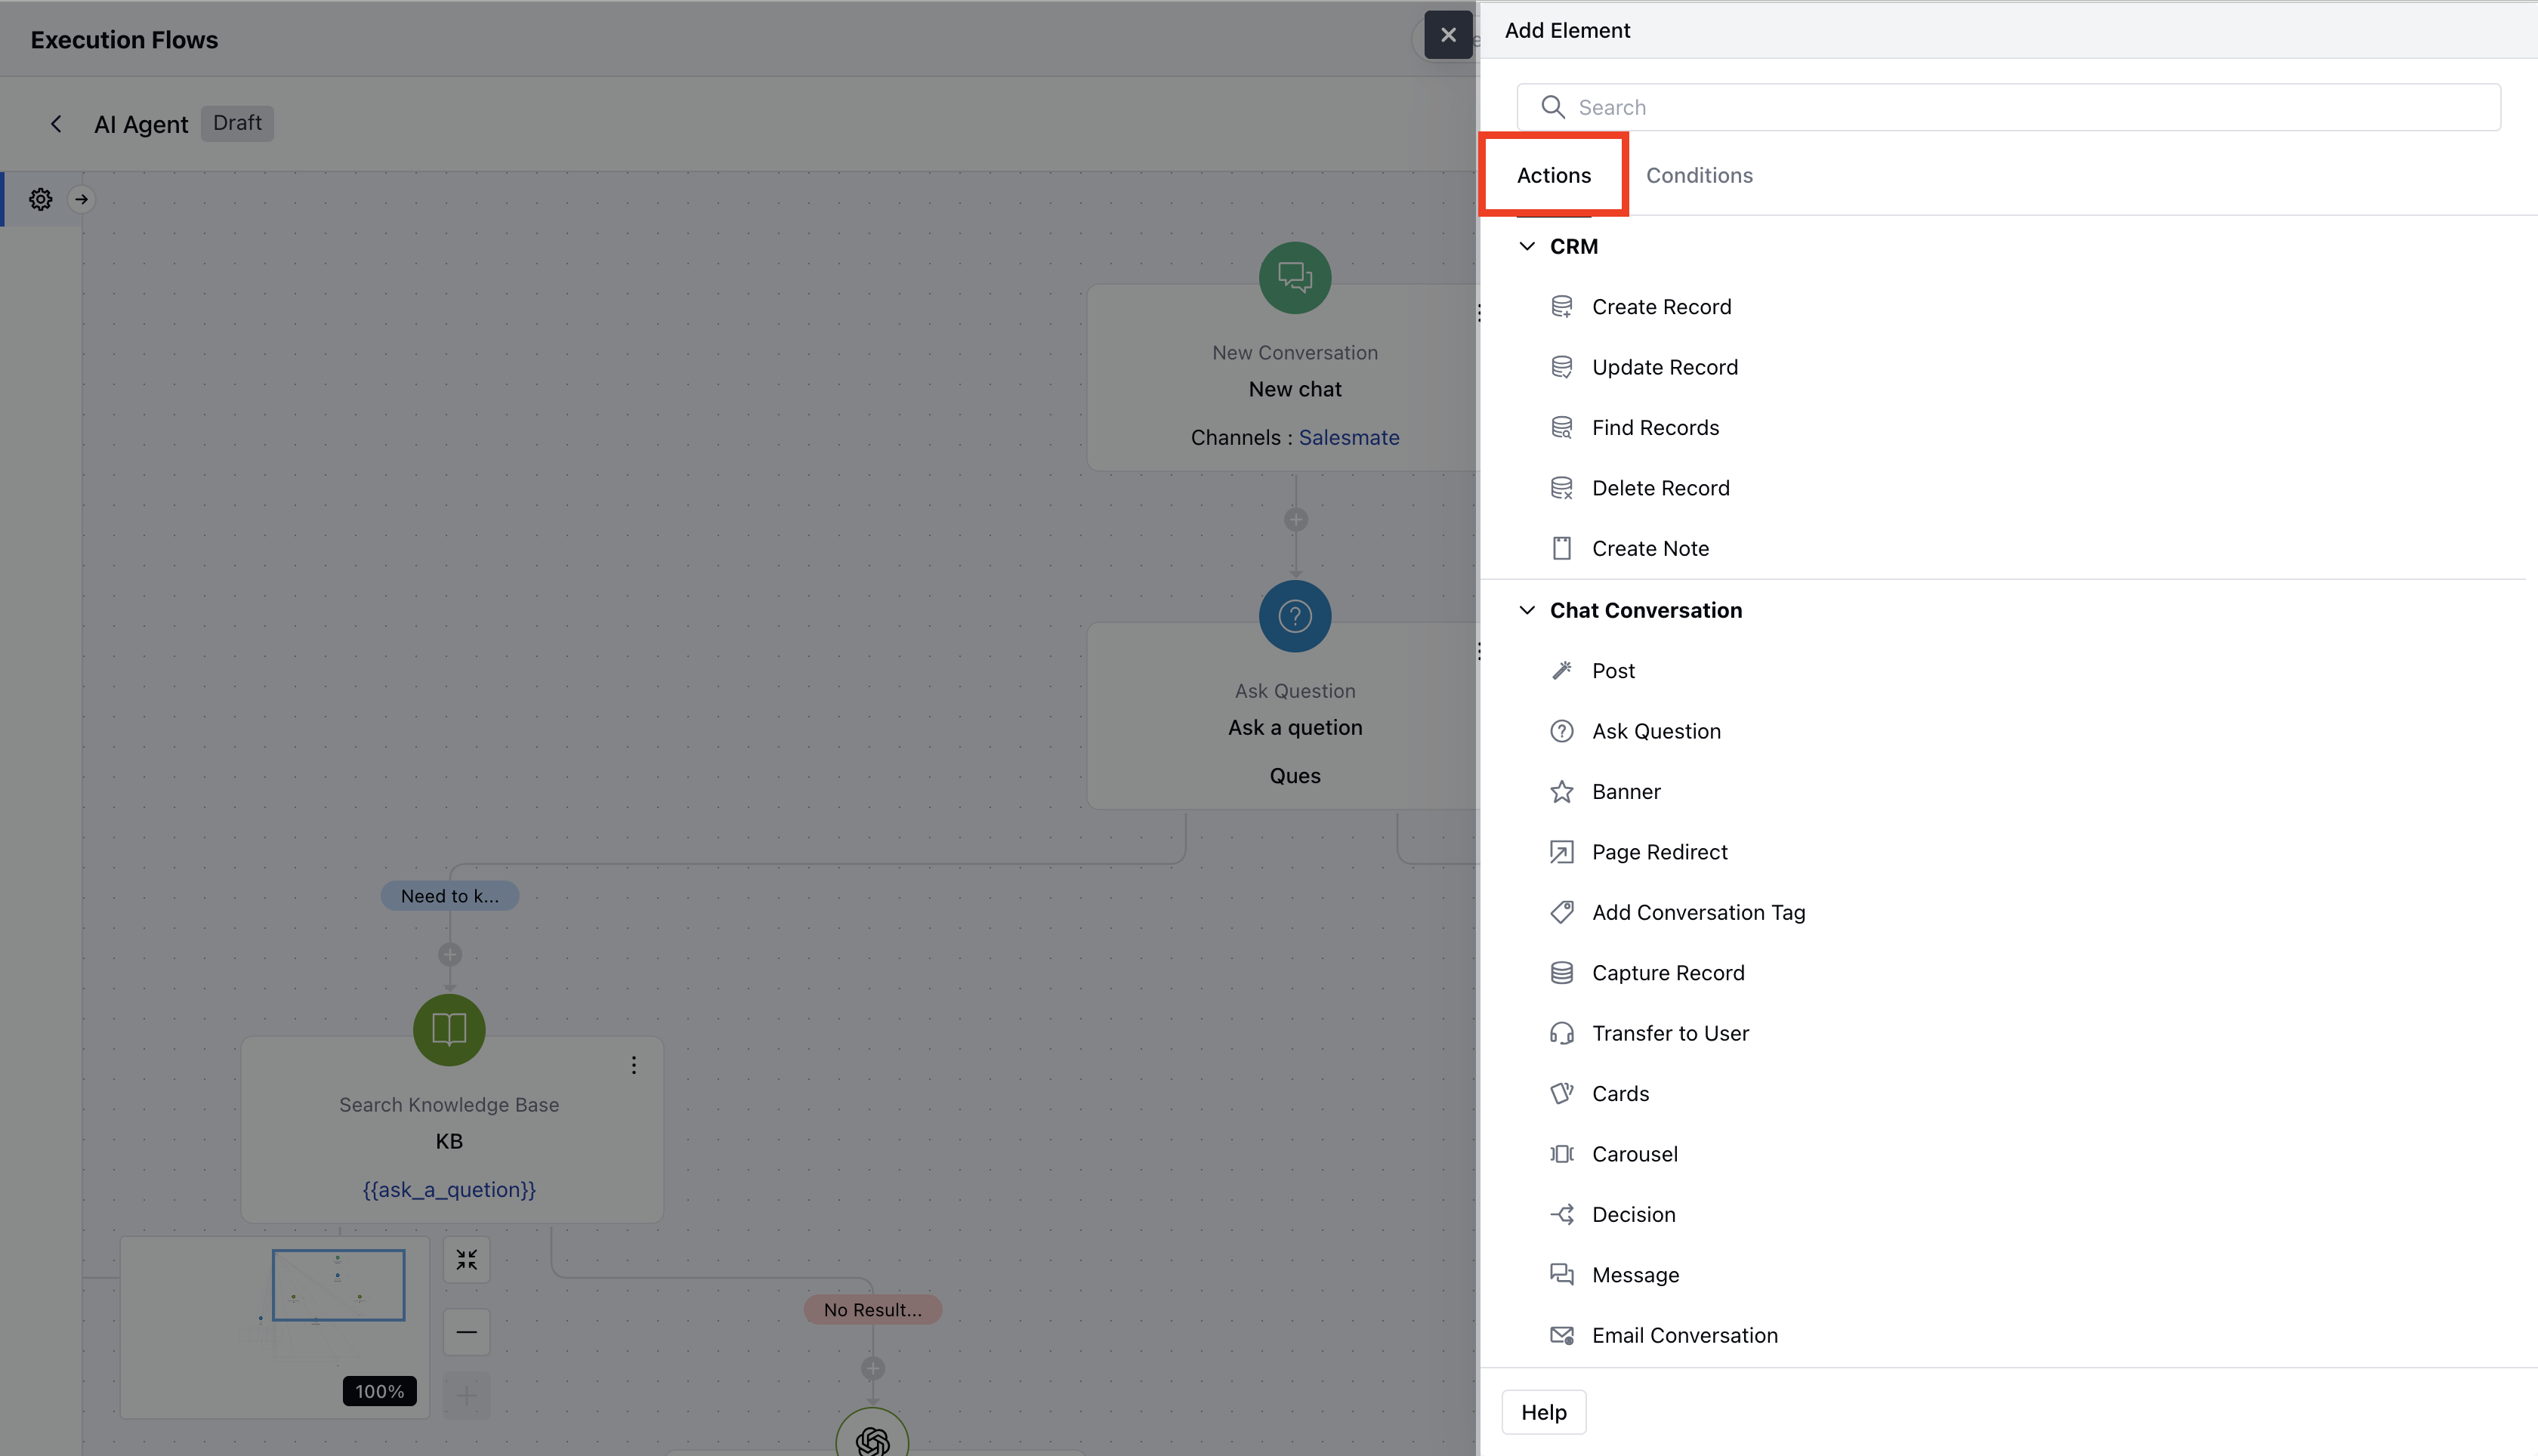Collapse the CRM section chevron

click(1526, 246)
